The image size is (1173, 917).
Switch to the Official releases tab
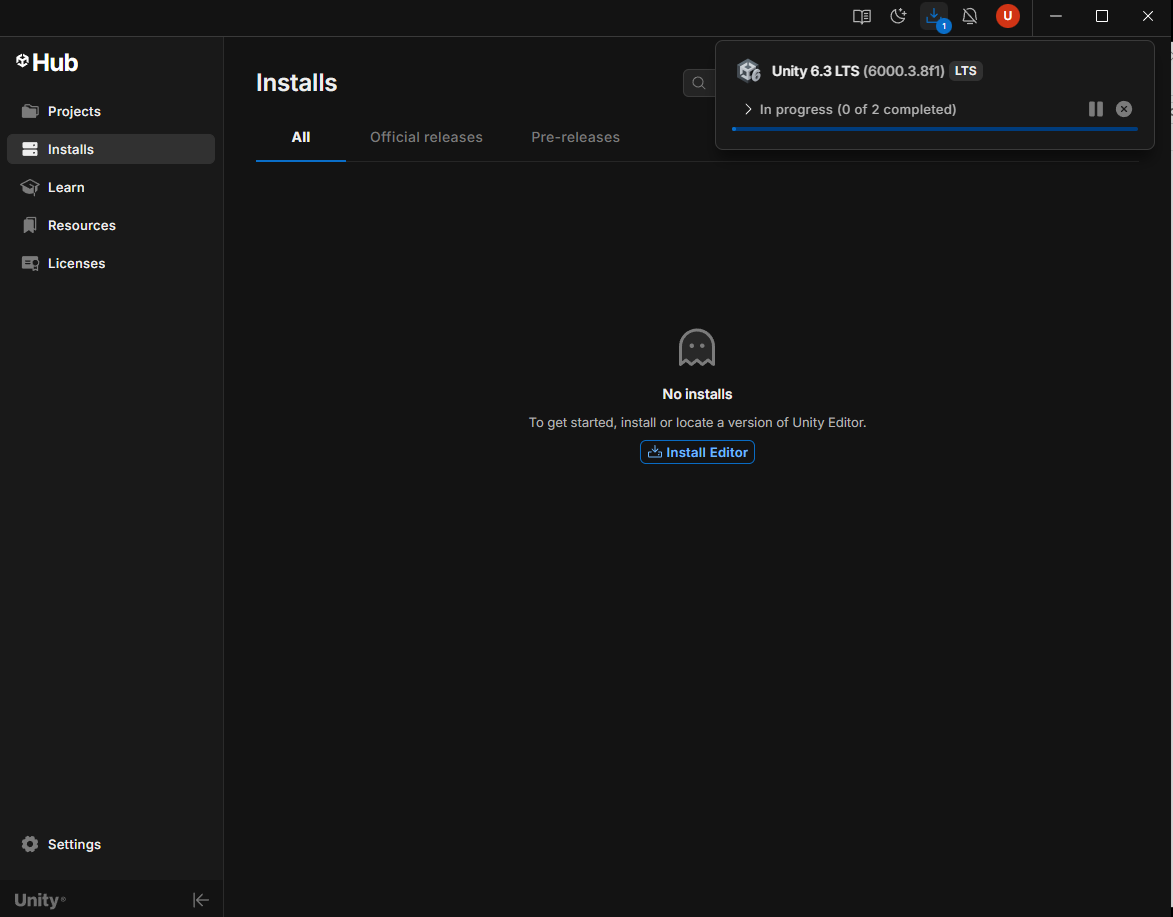426,137
